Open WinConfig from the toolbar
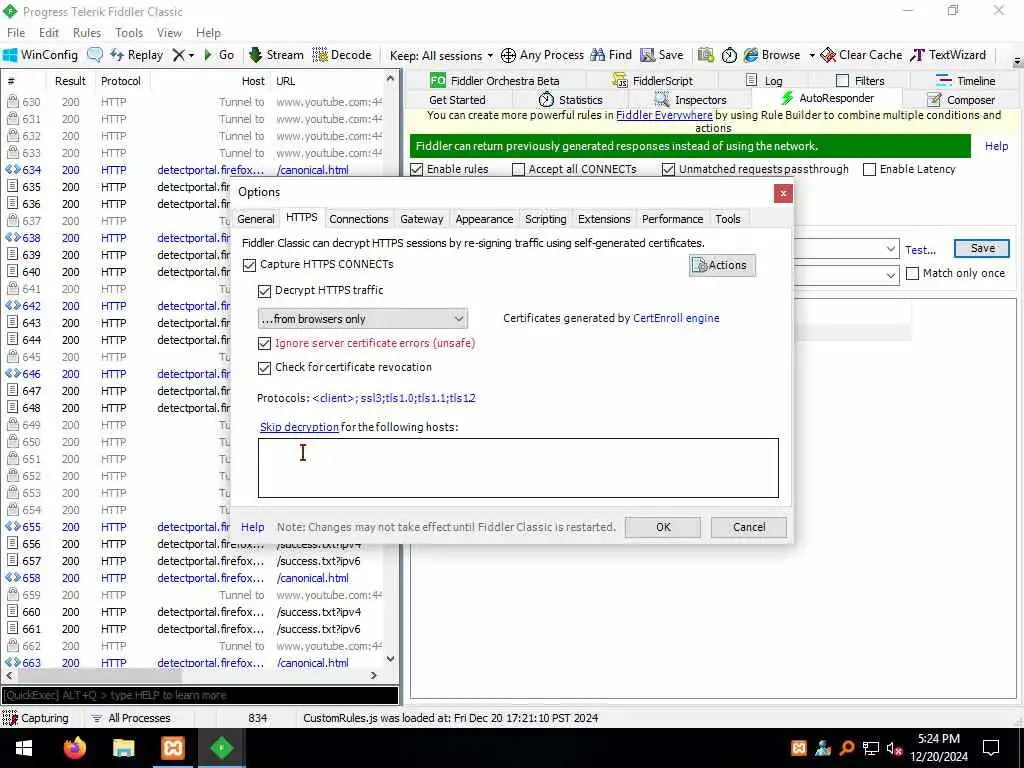The image size is (1024, 768). click(40, 55)
